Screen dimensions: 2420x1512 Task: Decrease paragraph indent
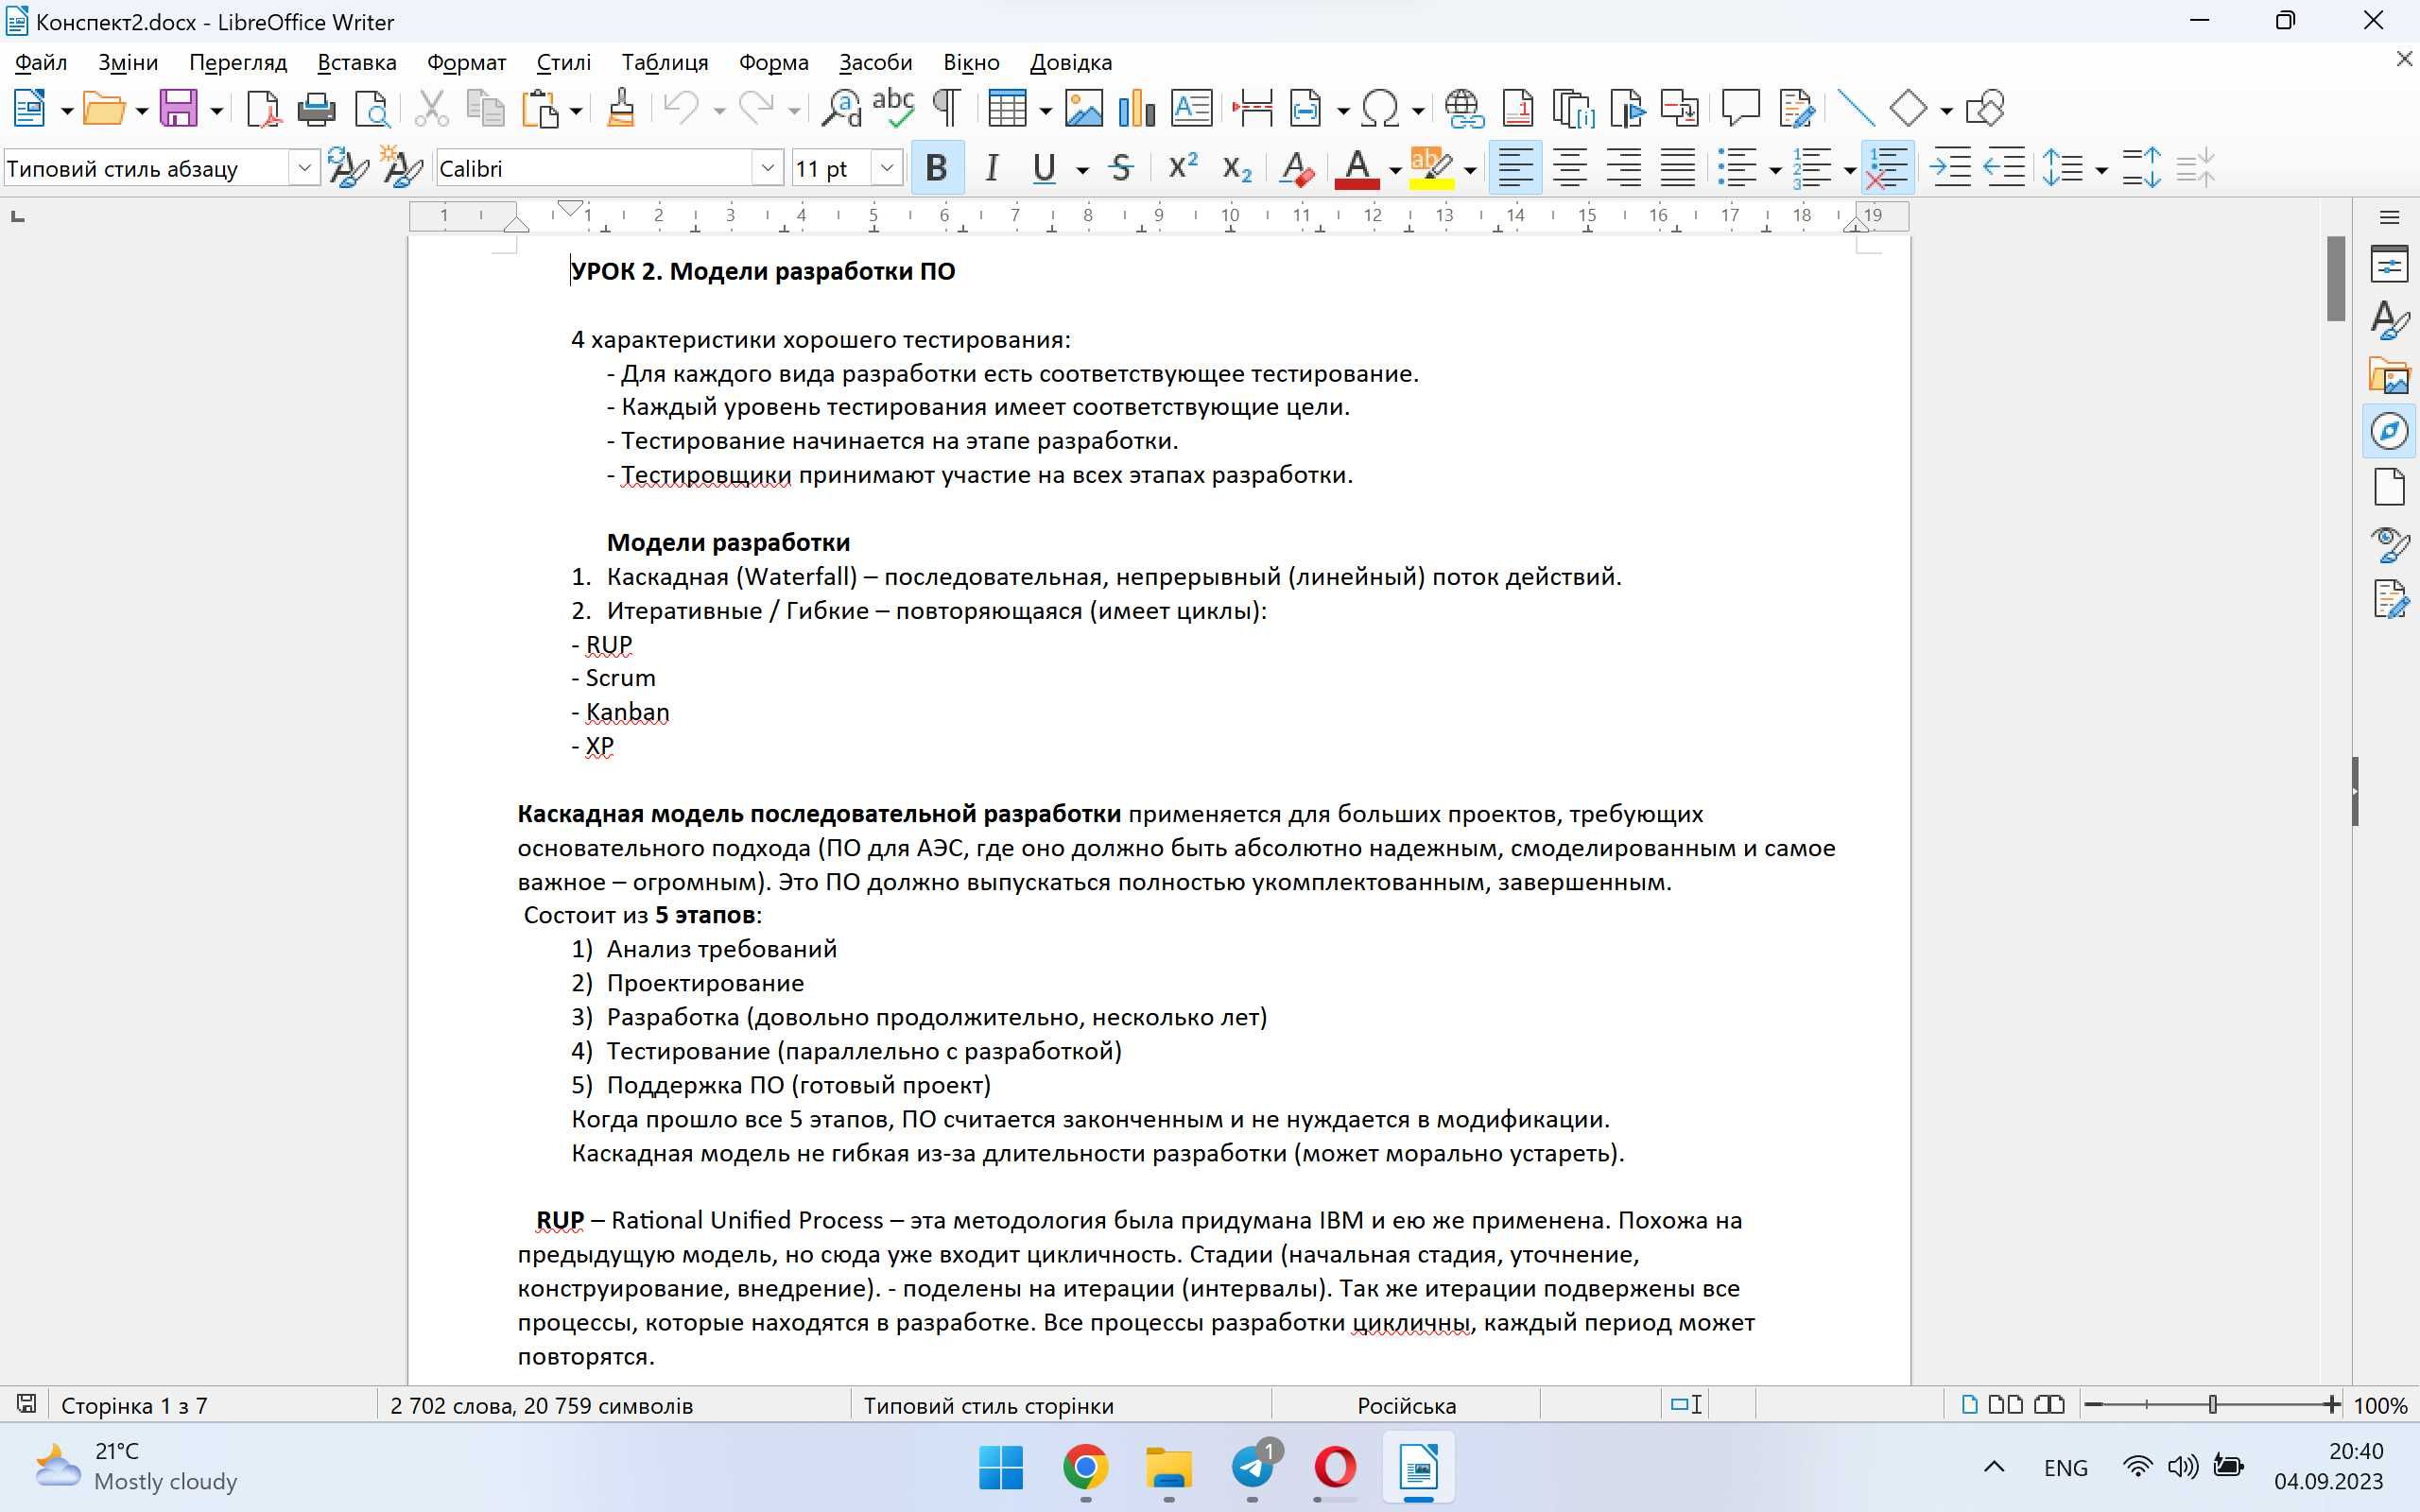pyautogui.click(x=2004, y=168)
